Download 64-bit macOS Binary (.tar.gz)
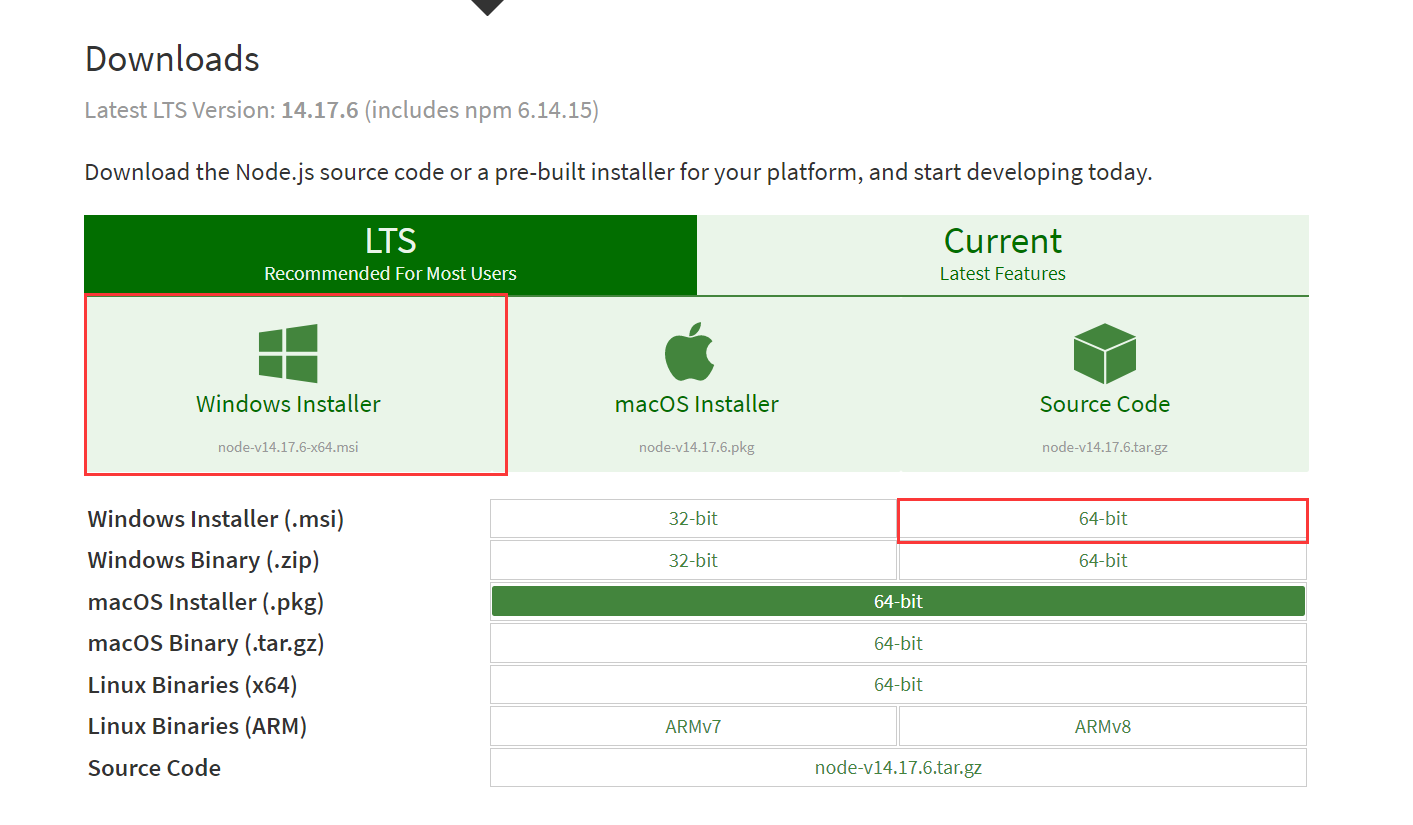Image resolution: width=1413 pixels, height=825 pixels. click(898, 643)
